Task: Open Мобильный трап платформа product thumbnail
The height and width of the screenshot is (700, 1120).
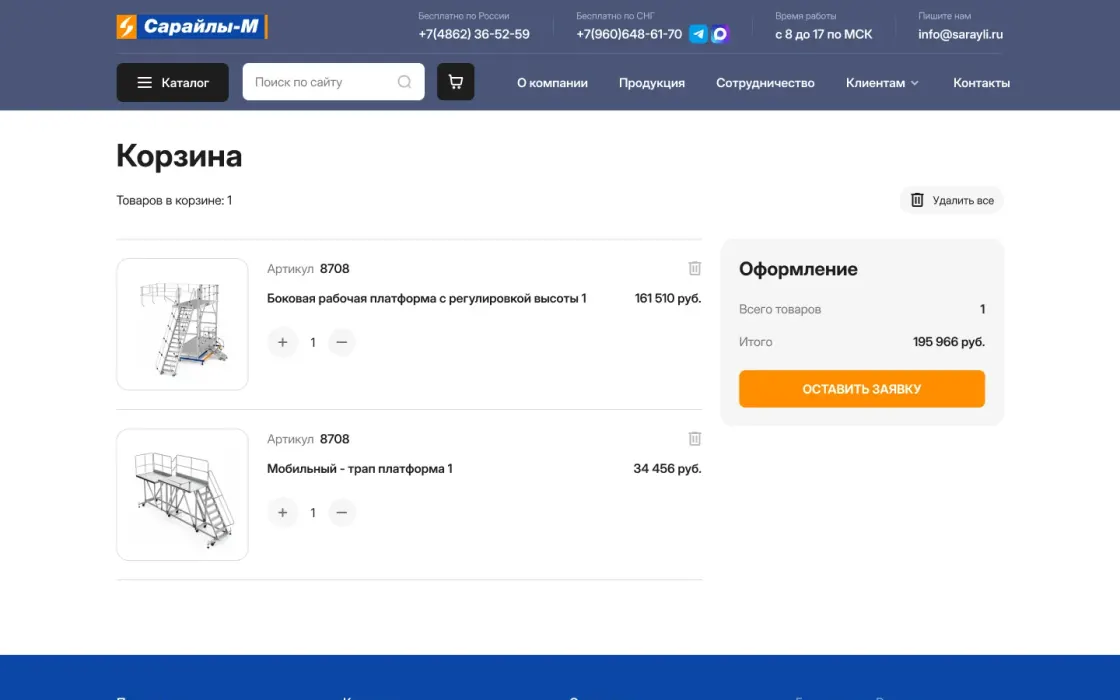Action: coord(182,494)
